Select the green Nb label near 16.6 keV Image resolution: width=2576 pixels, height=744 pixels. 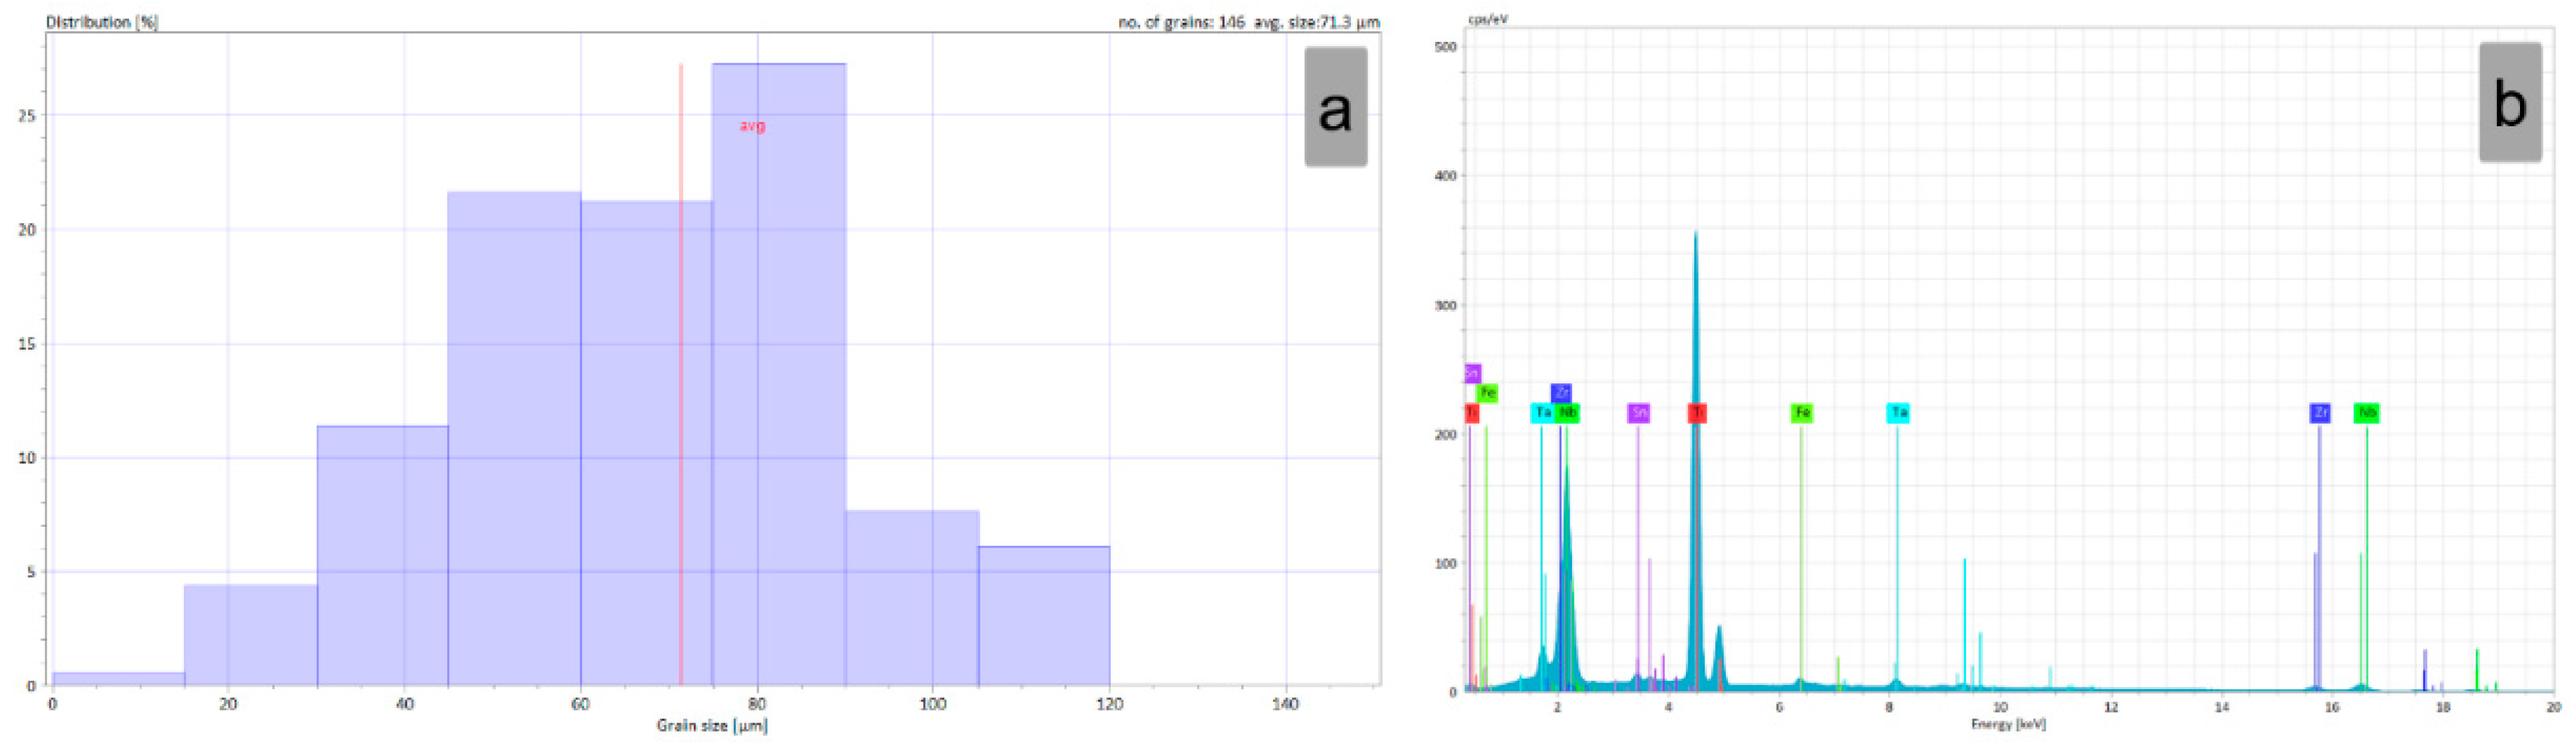pos(2366,413)
